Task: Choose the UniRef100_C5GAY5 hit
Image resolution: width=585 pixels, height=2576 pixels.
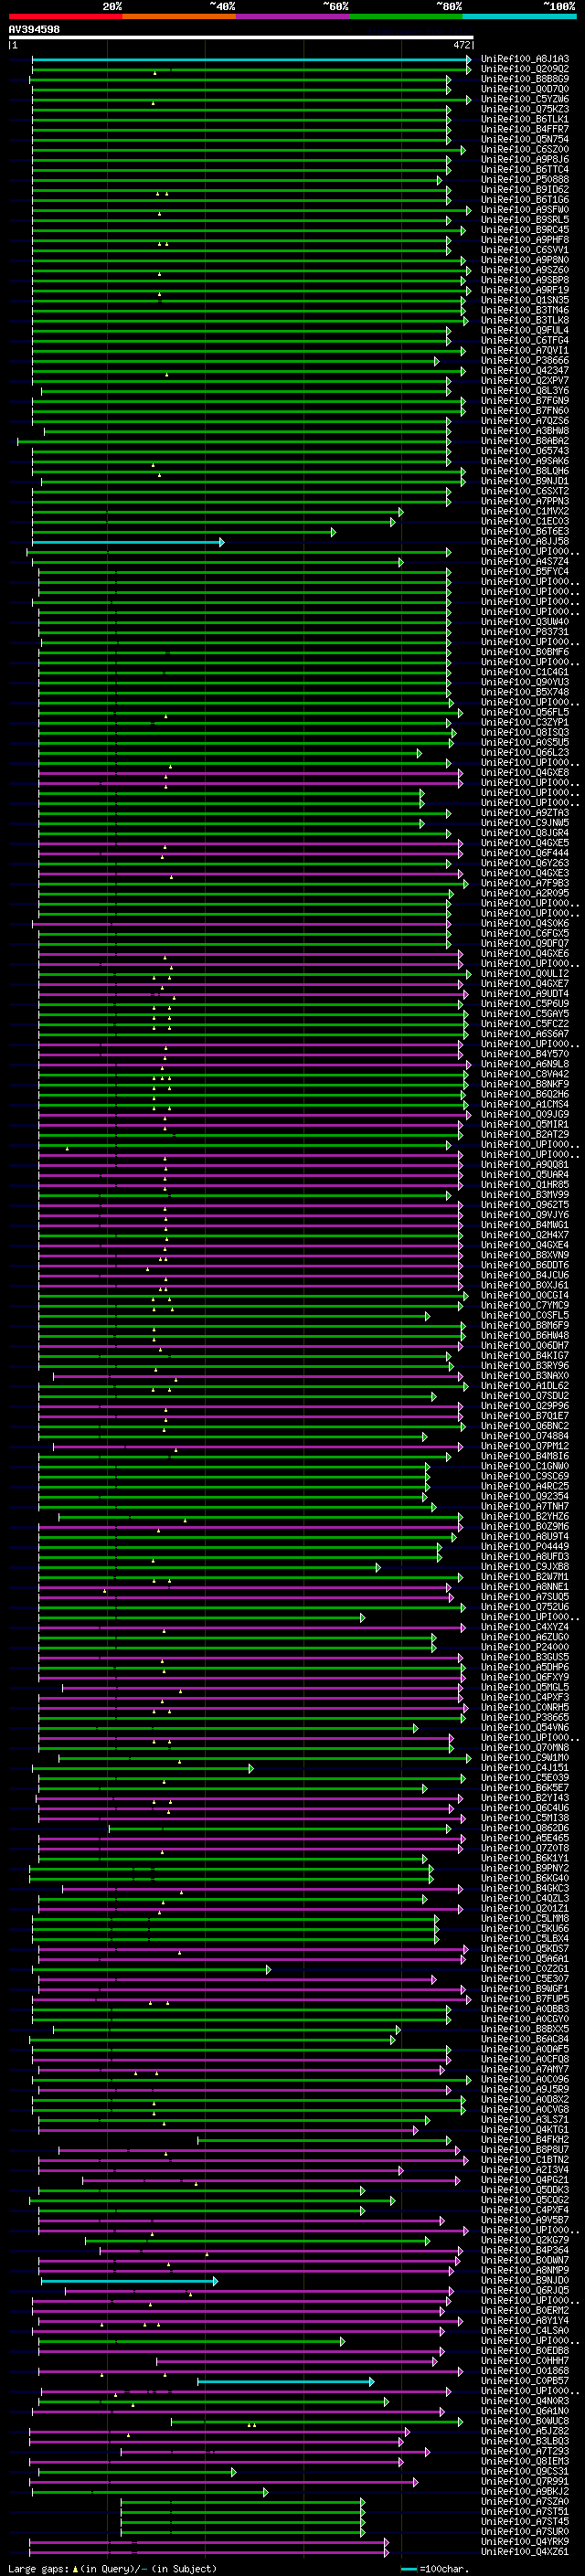Action: click(525, 1014)
